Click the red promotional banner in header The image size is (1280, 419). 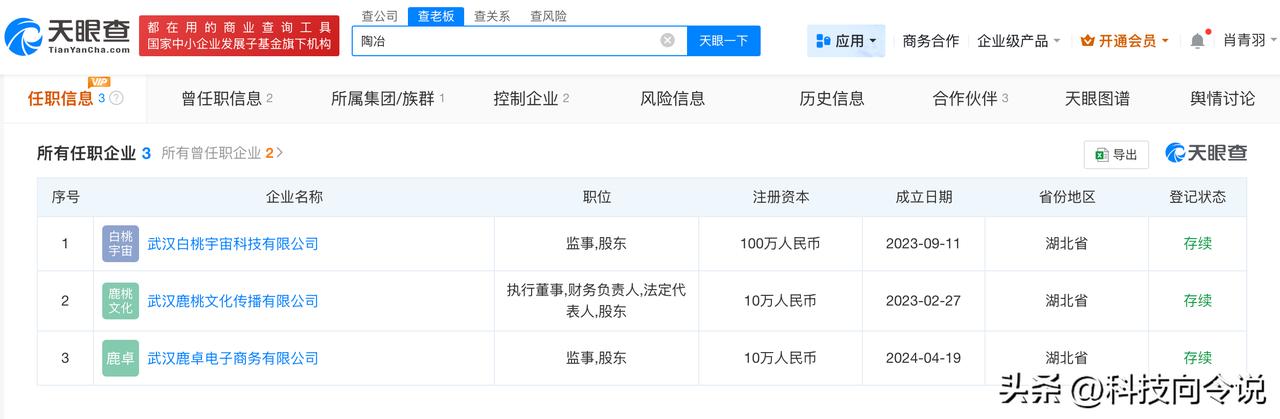pyautogui.click(x=240, y=37)
